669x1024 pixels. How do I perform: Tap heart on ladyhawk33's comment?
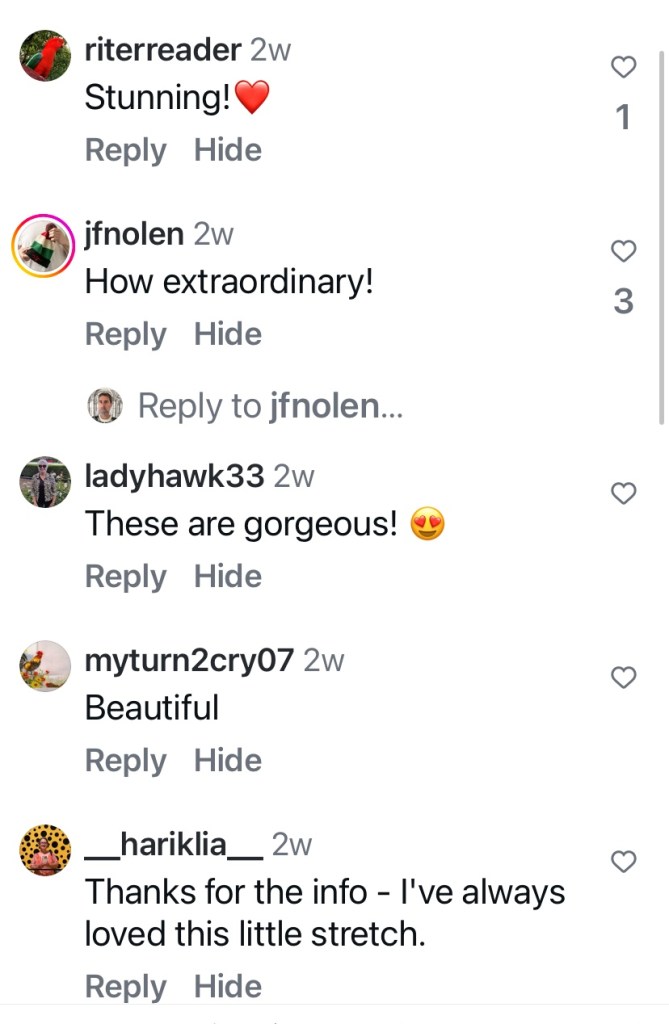coord(623,493)
